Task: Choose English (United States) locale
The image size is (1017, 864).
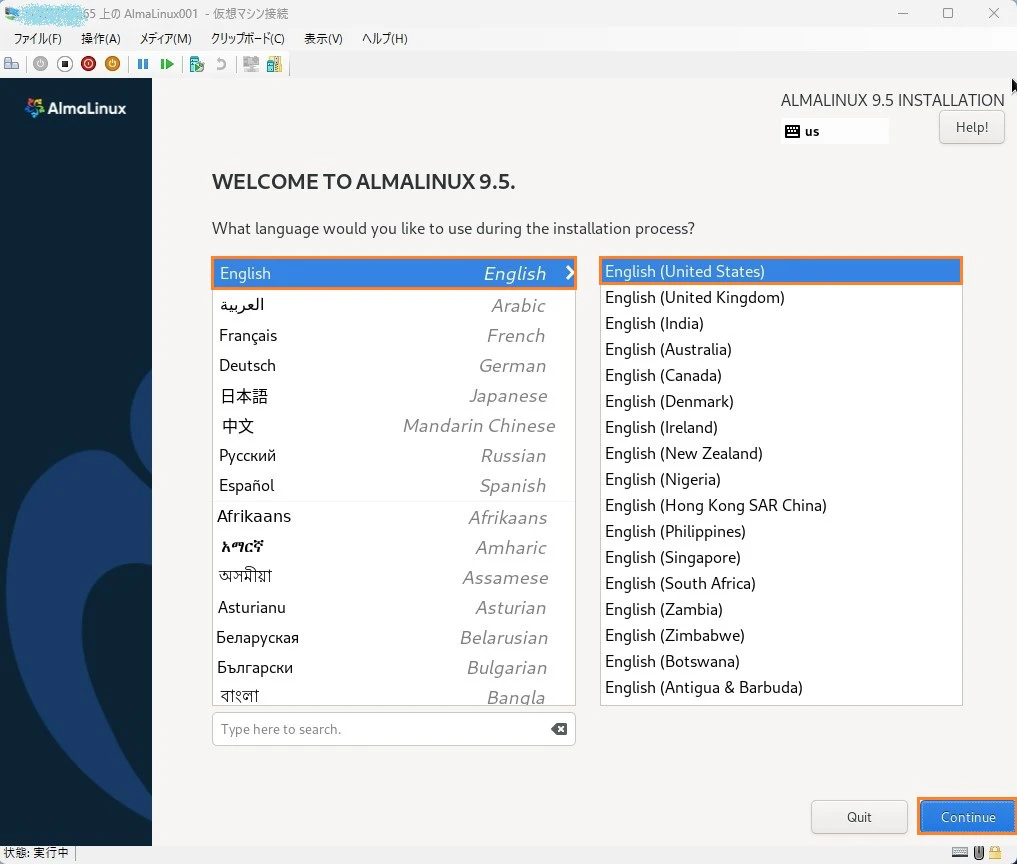Action: click(x=781, y=271)
